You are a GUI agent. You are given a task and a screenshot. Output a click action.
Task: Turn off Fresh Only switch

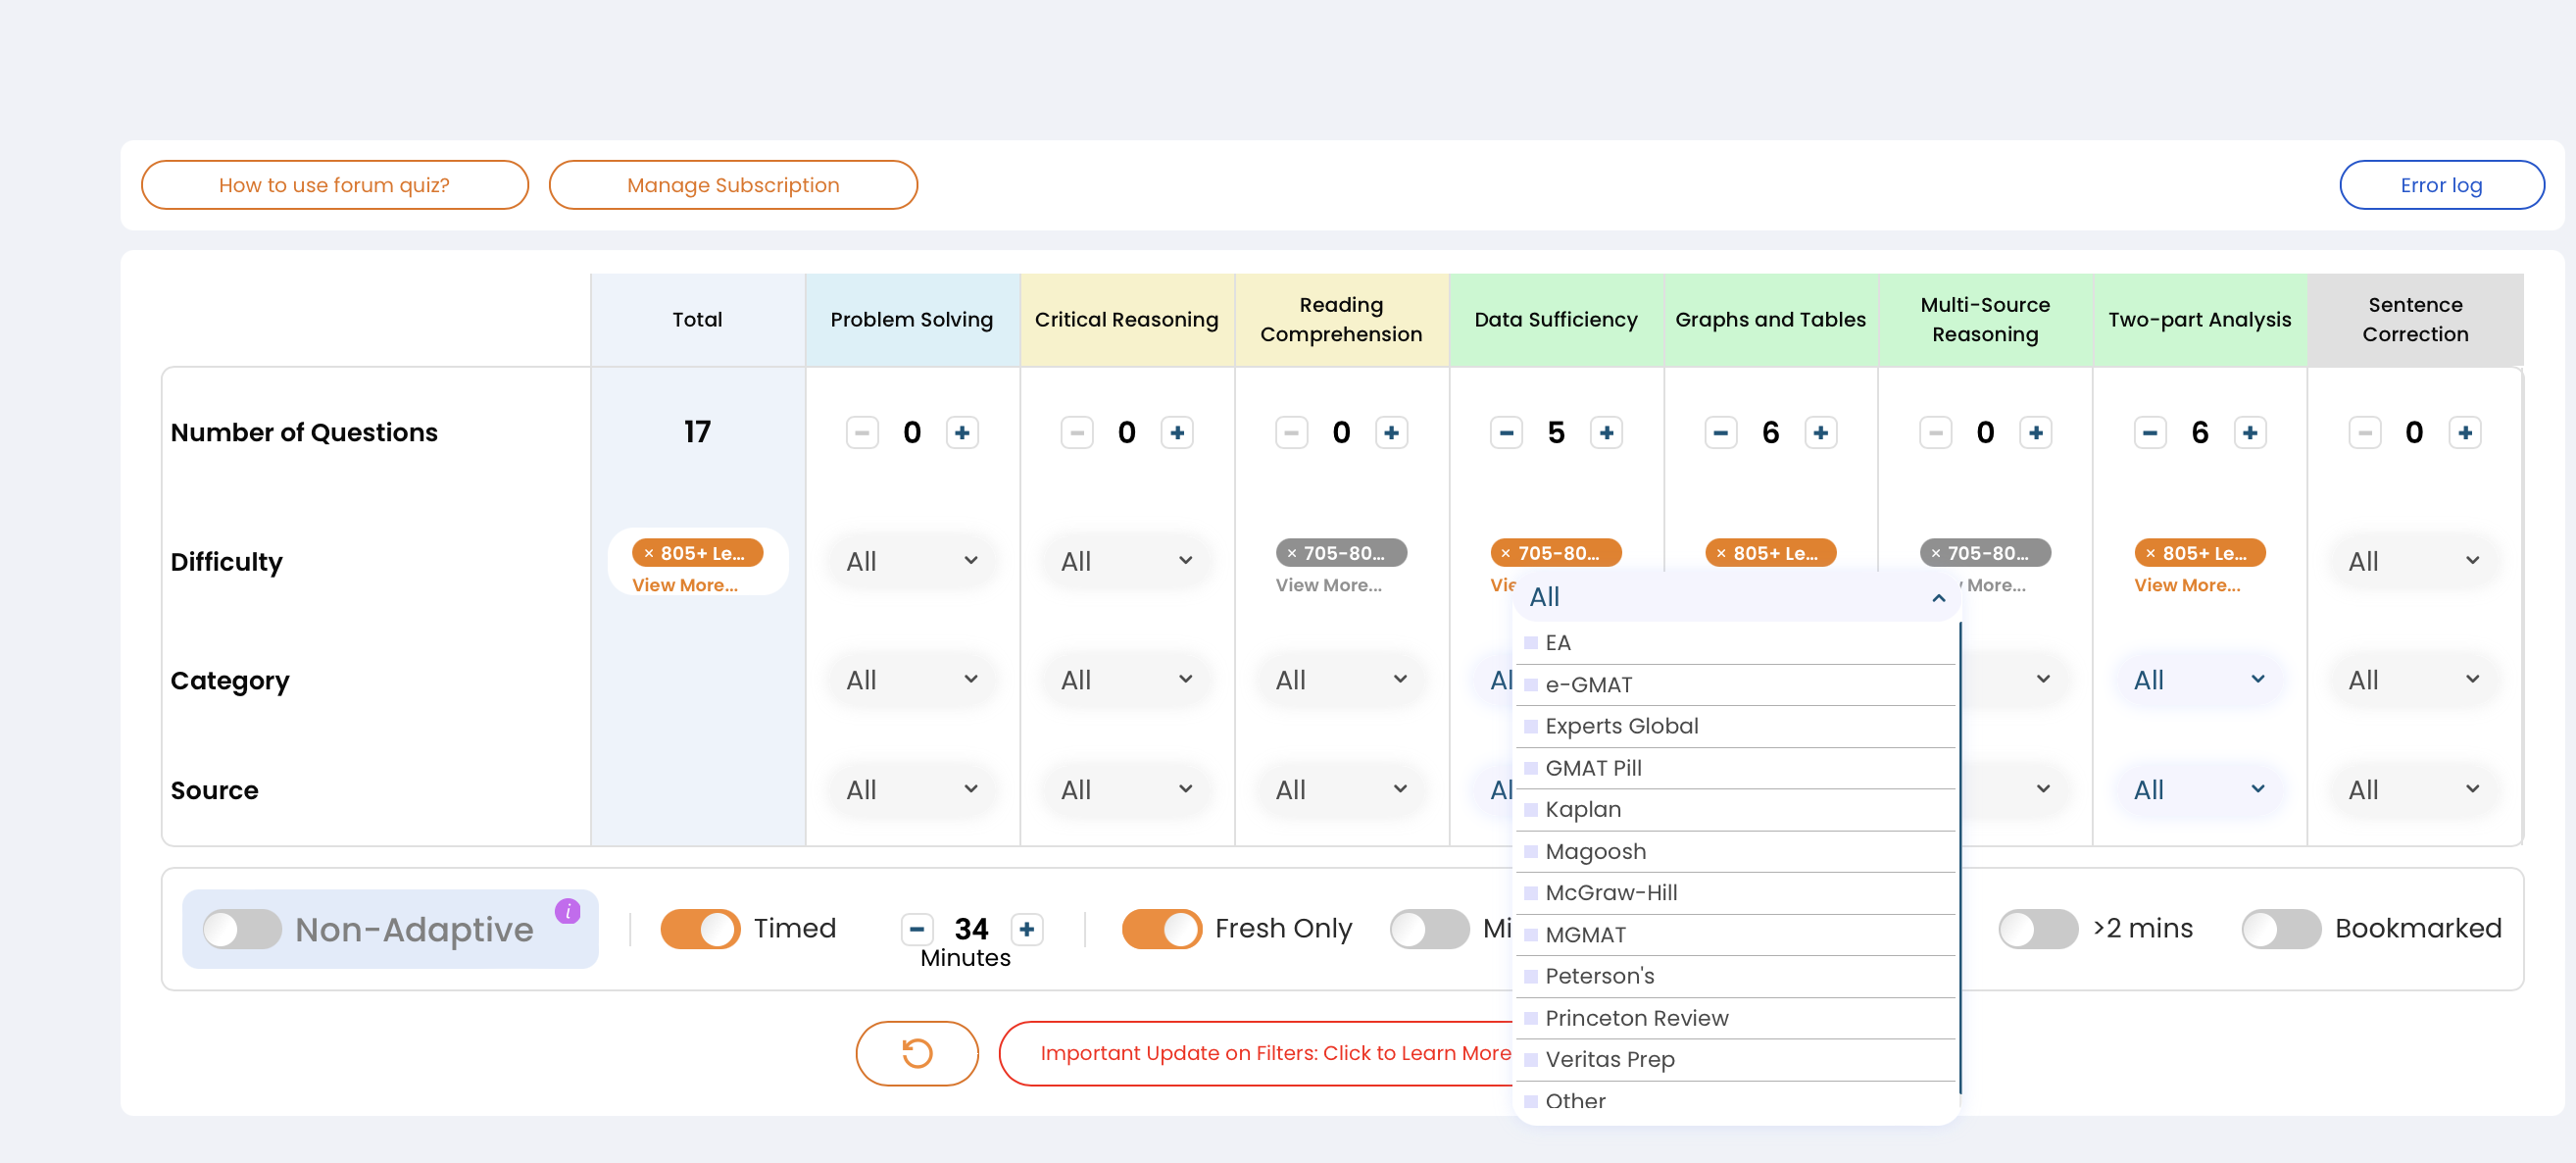[1161, 929]
